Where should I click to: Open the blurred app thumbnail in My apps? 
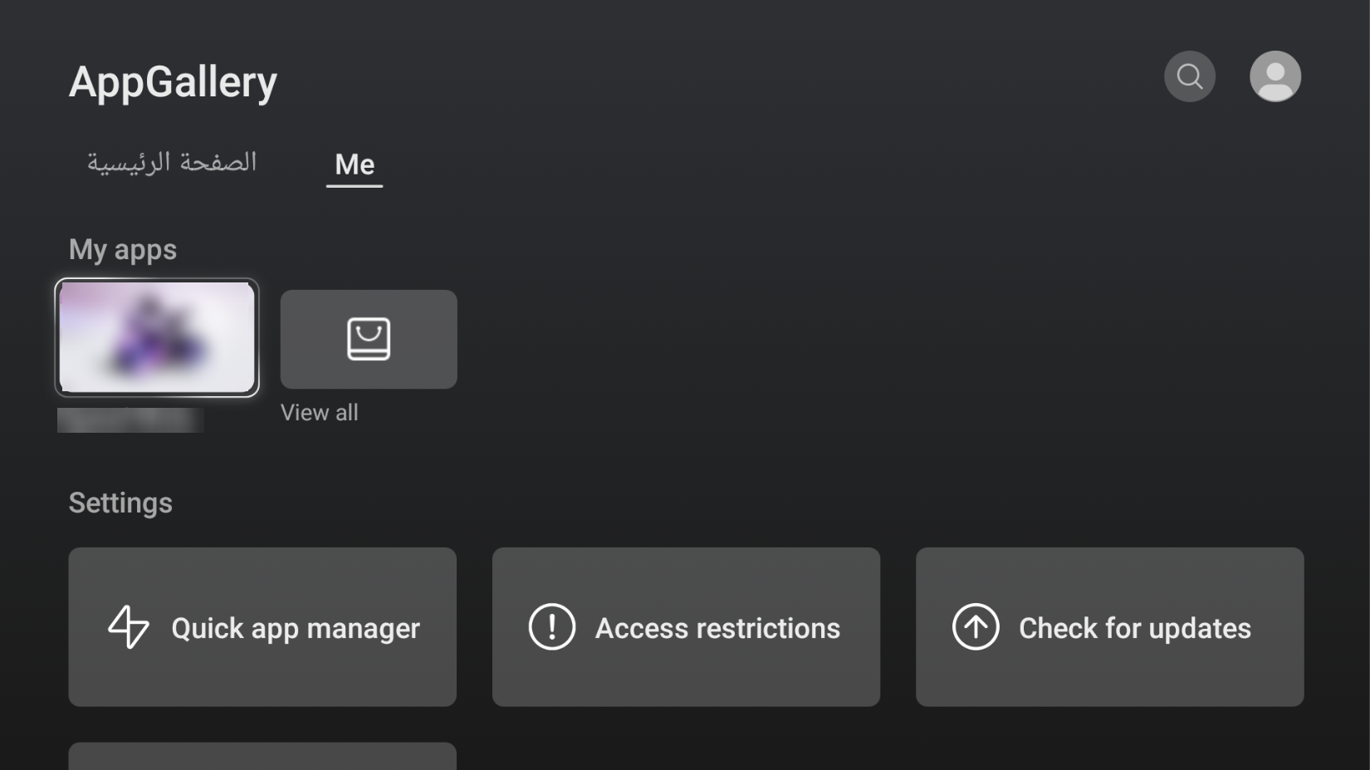157,338
